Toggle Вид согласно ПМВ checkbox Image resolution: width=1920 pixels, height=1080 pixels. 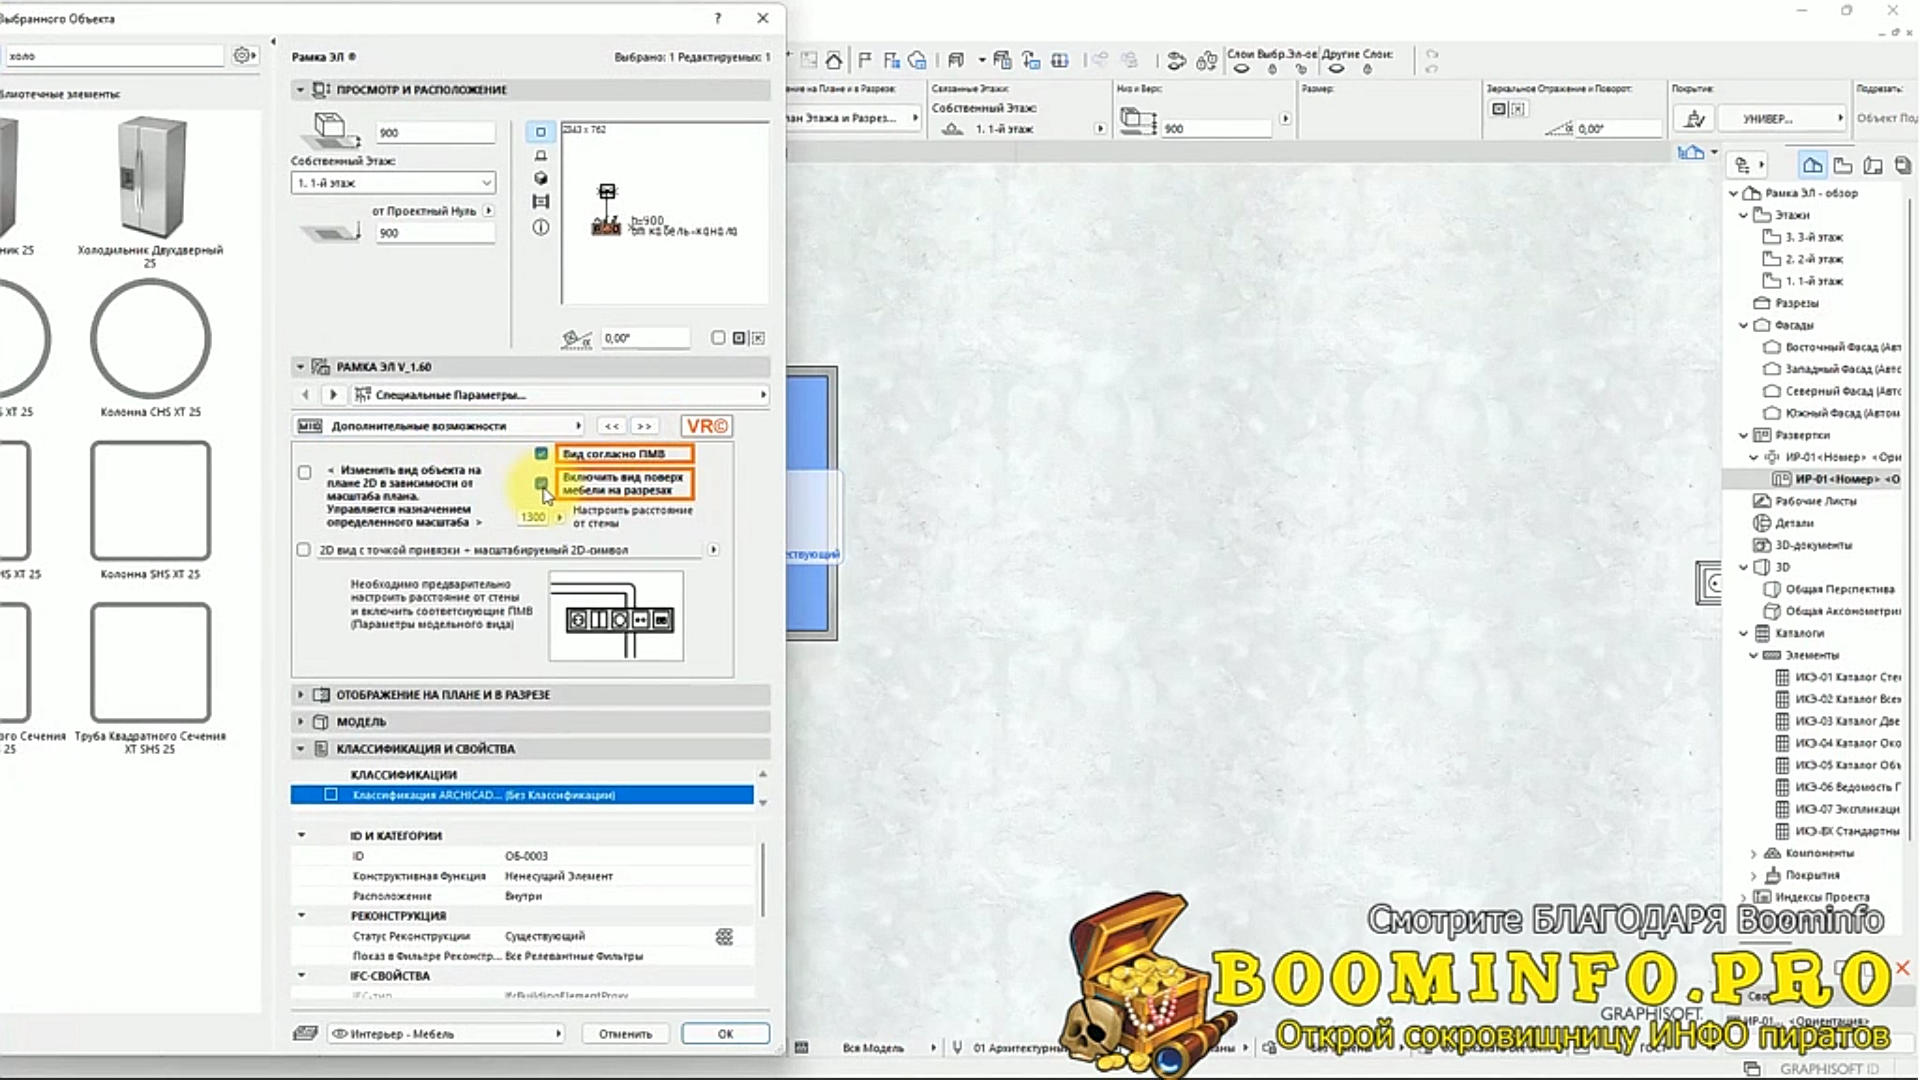coord(541,454)
